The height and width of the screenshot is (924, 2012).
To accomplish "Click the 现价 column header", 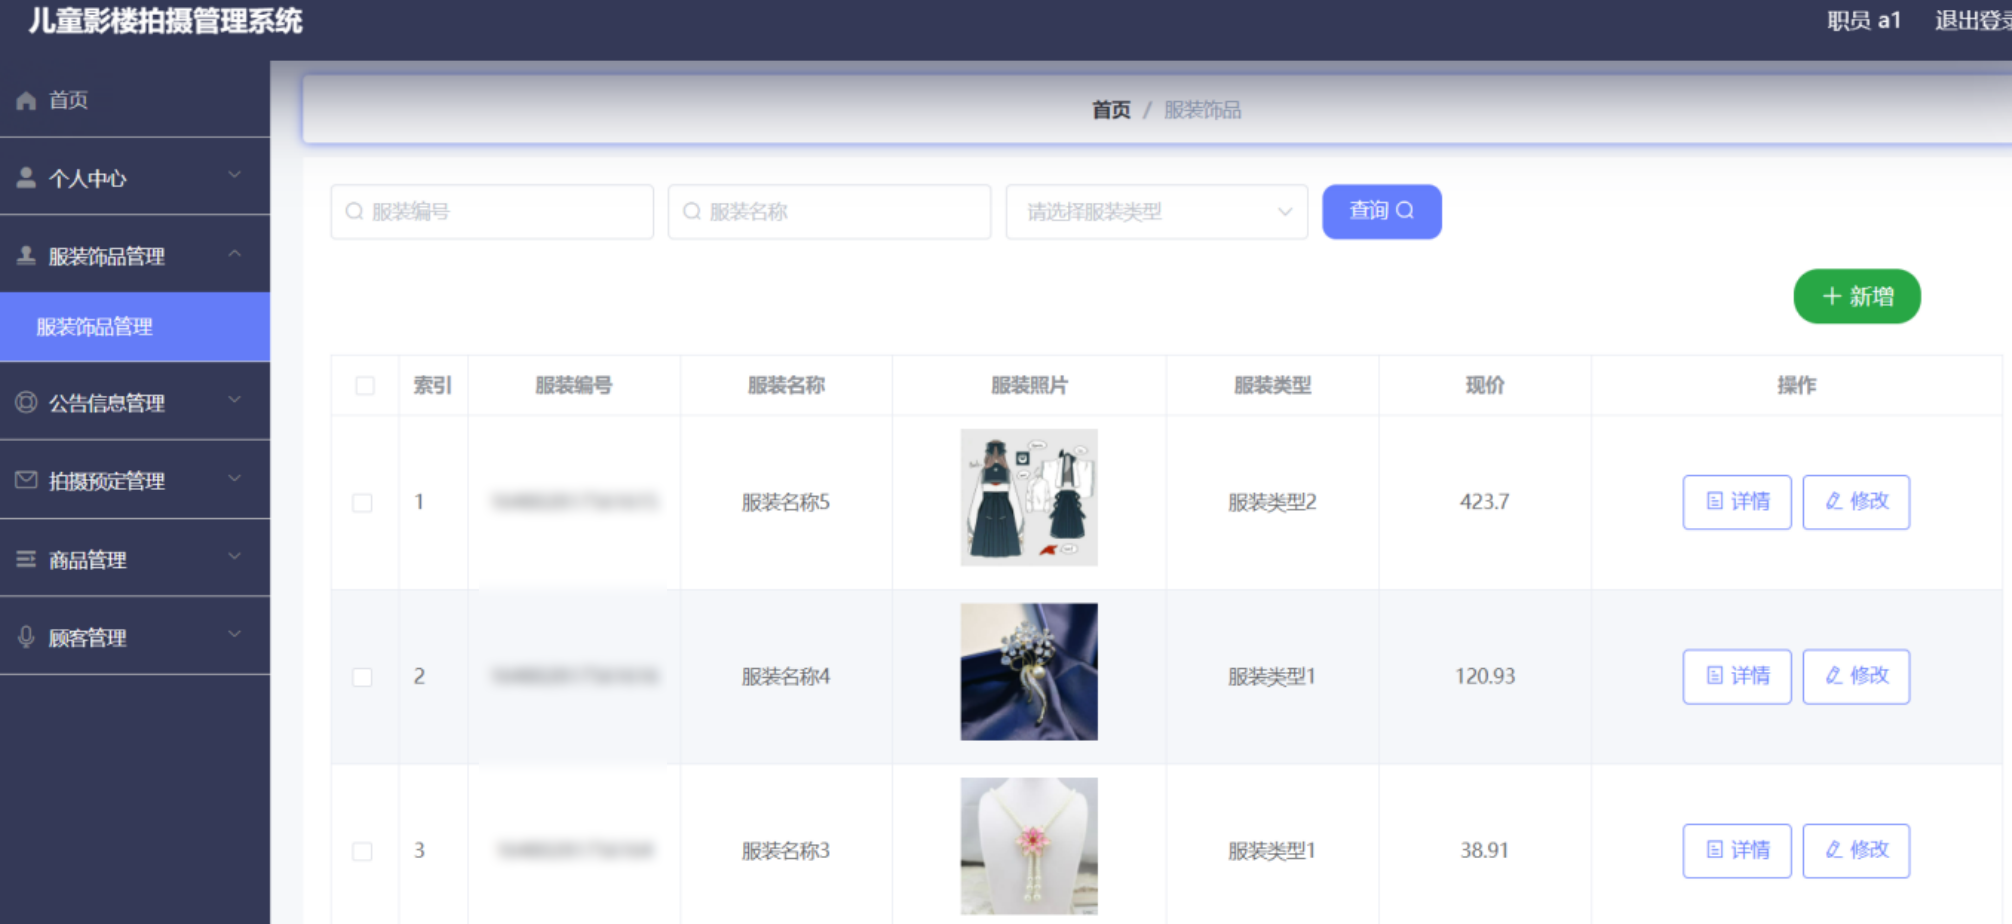I will pyautogui.click(x=1485, y=385).
